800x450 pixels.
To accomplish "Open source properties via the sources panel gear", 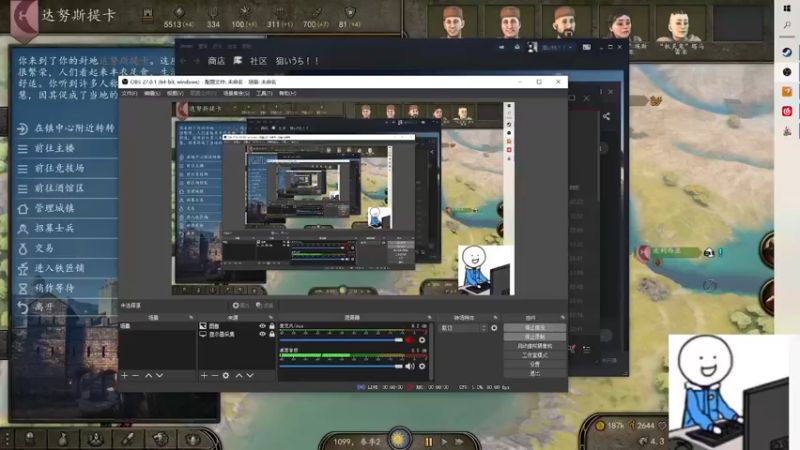I will [226, 376].
